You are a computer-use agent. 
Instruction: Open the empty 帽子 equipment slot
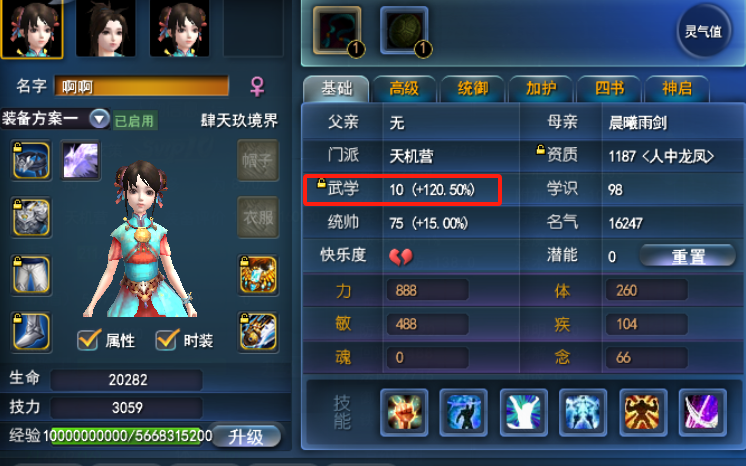(258, 160)
